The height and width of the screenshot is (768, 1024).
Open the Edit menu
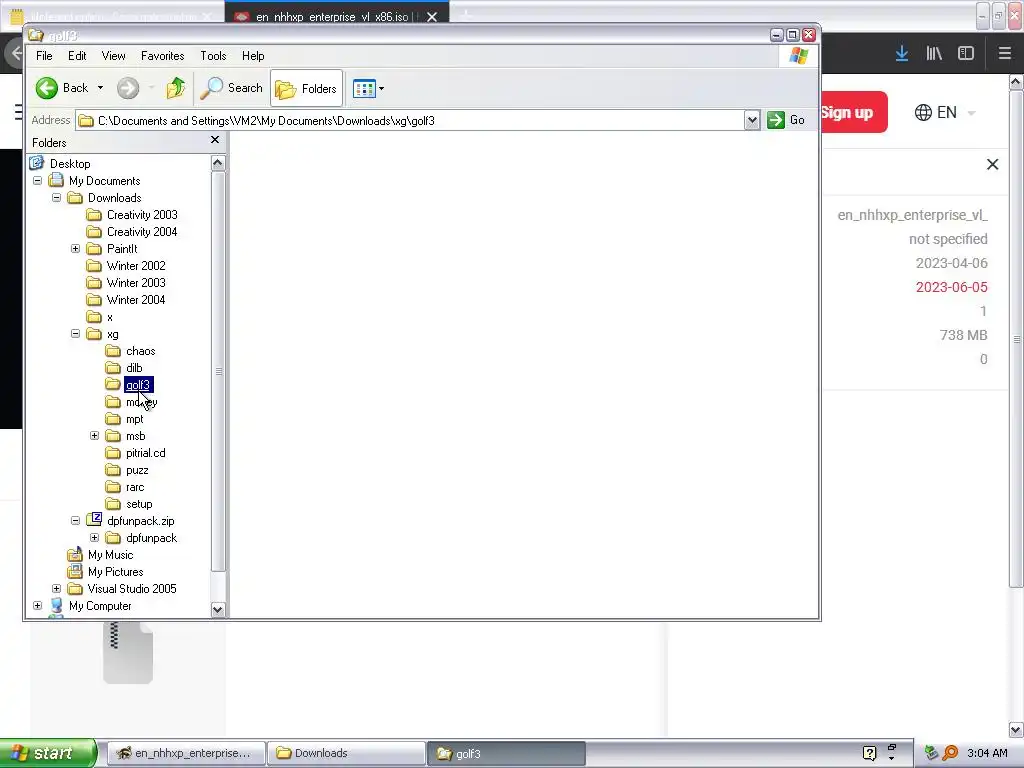77,56
